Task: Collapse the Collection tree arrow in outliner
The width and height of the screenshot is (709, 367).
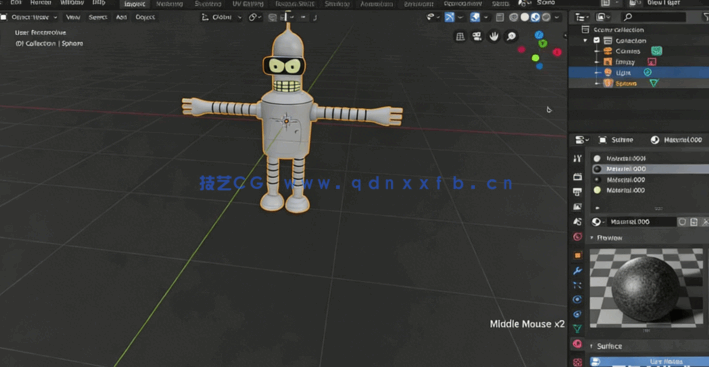Action: tap(586, 40)
